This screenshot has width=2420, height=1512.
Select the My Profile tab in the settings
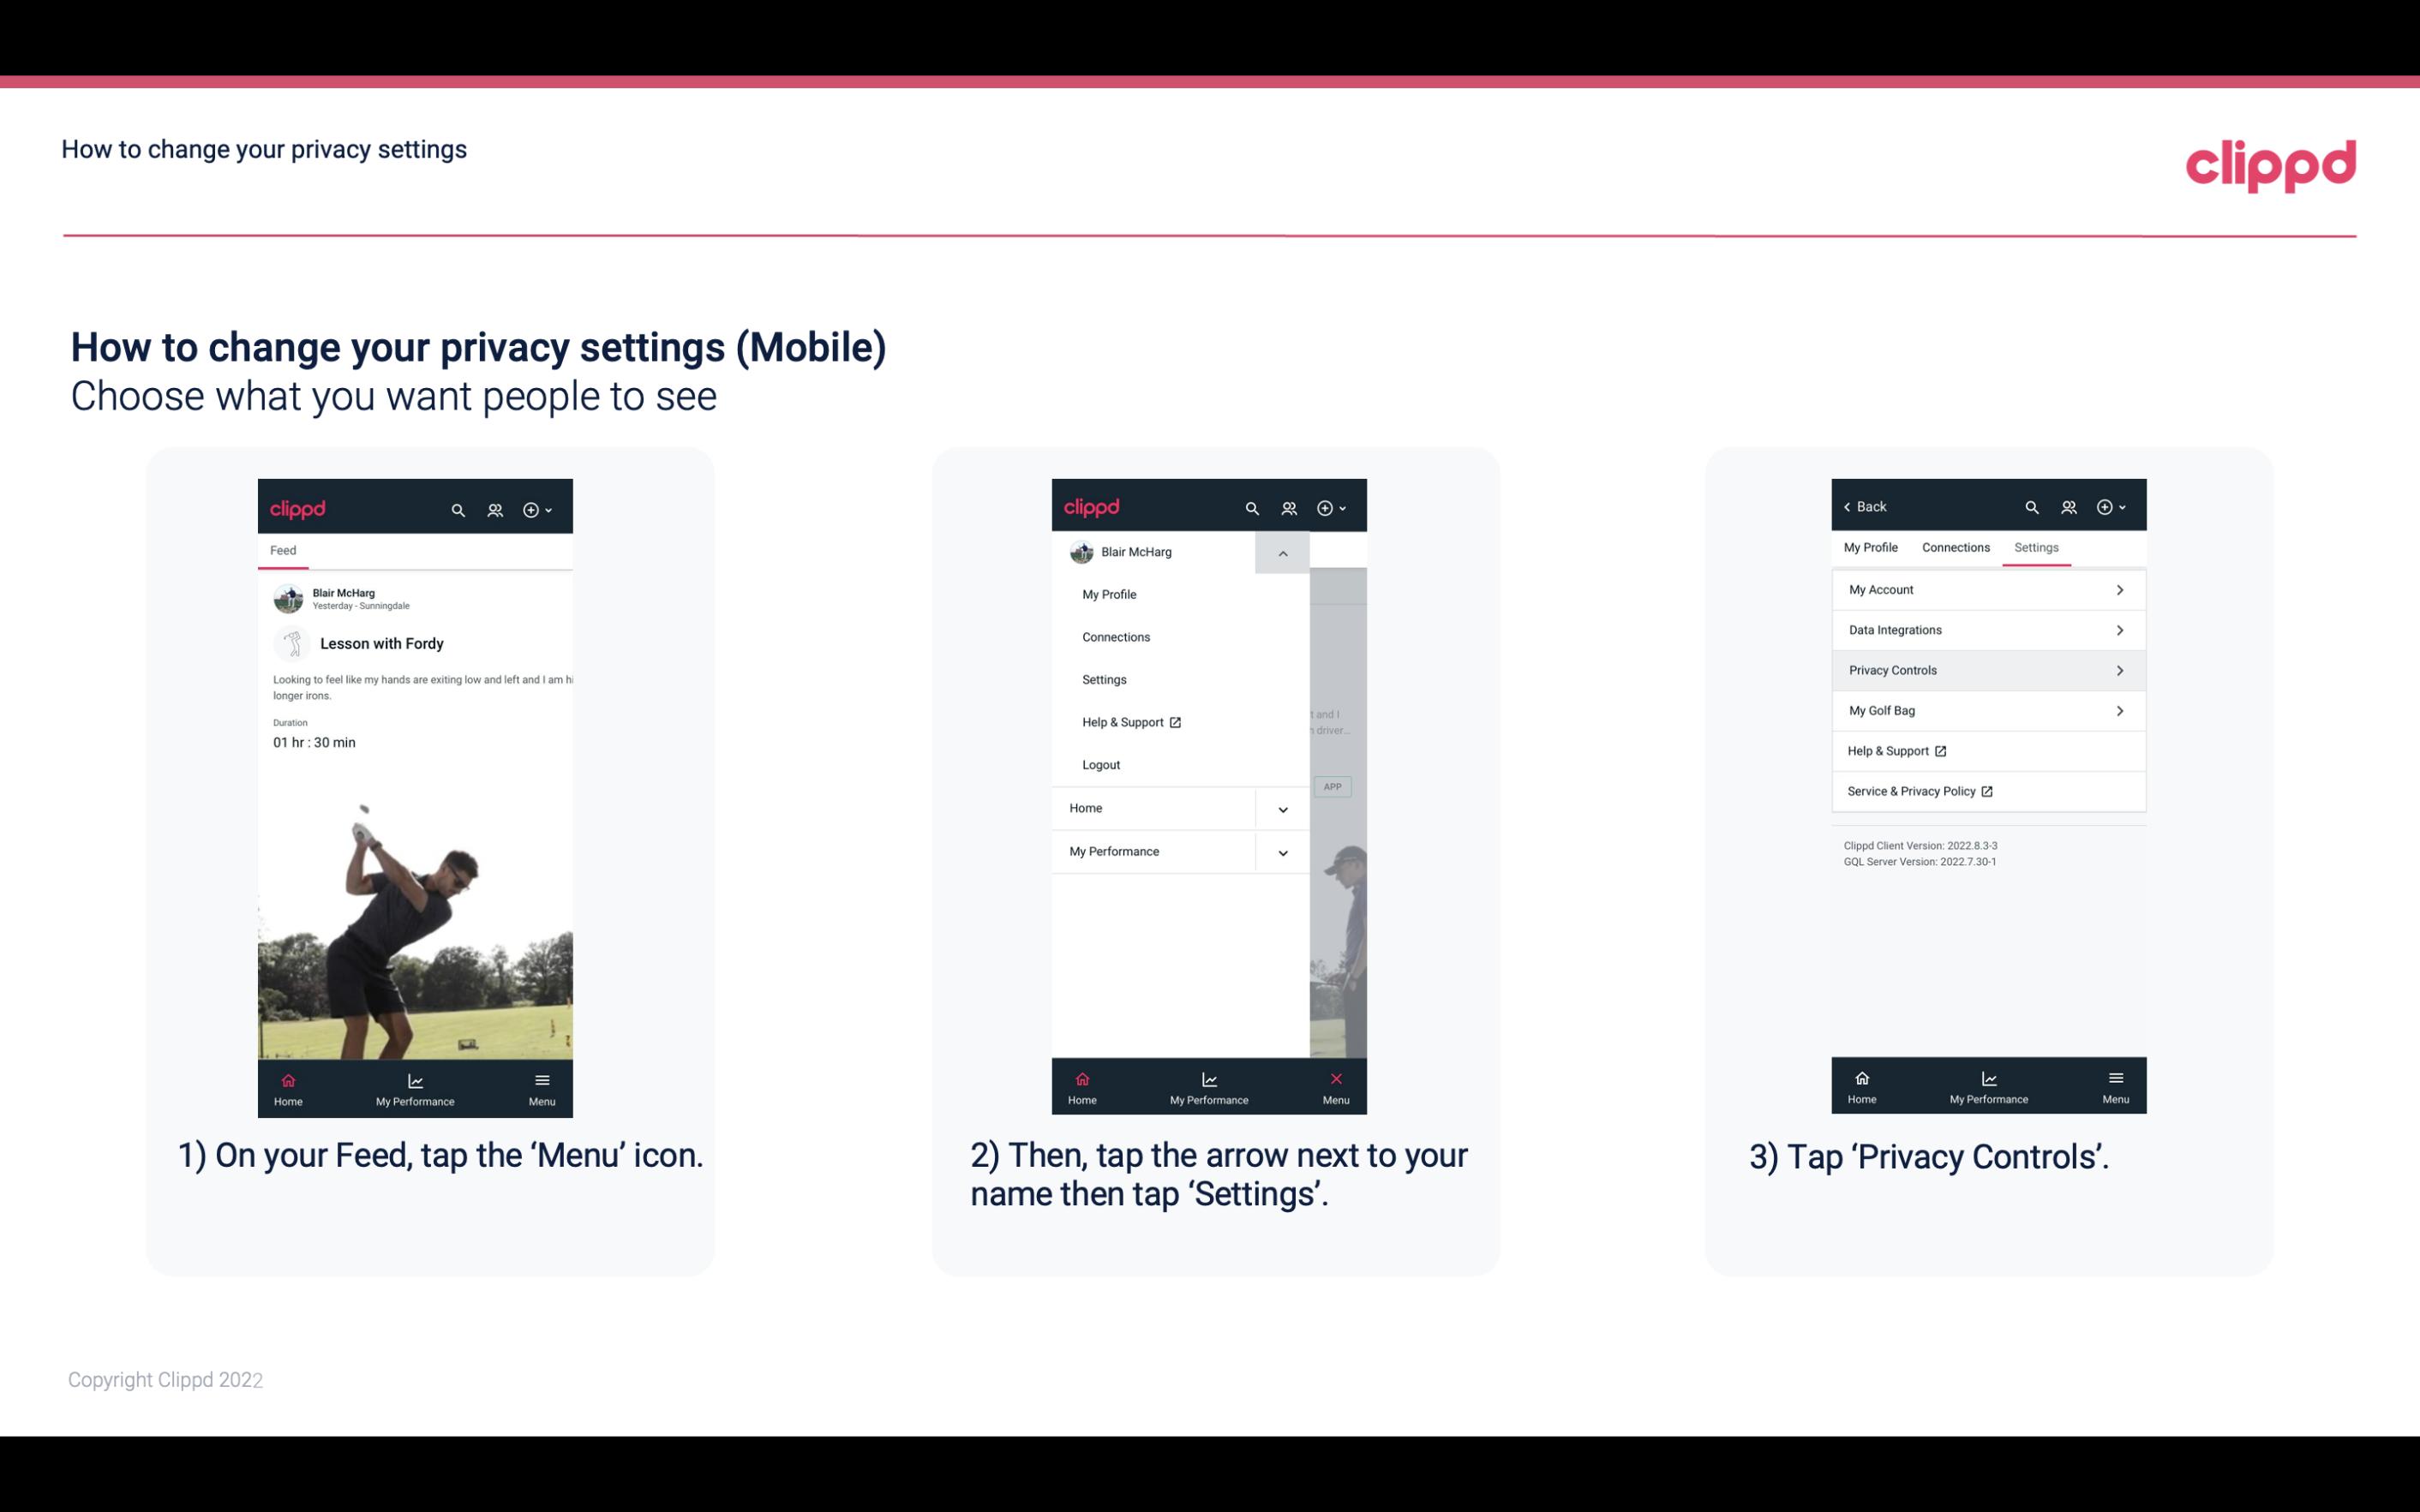pos(1873,547)
